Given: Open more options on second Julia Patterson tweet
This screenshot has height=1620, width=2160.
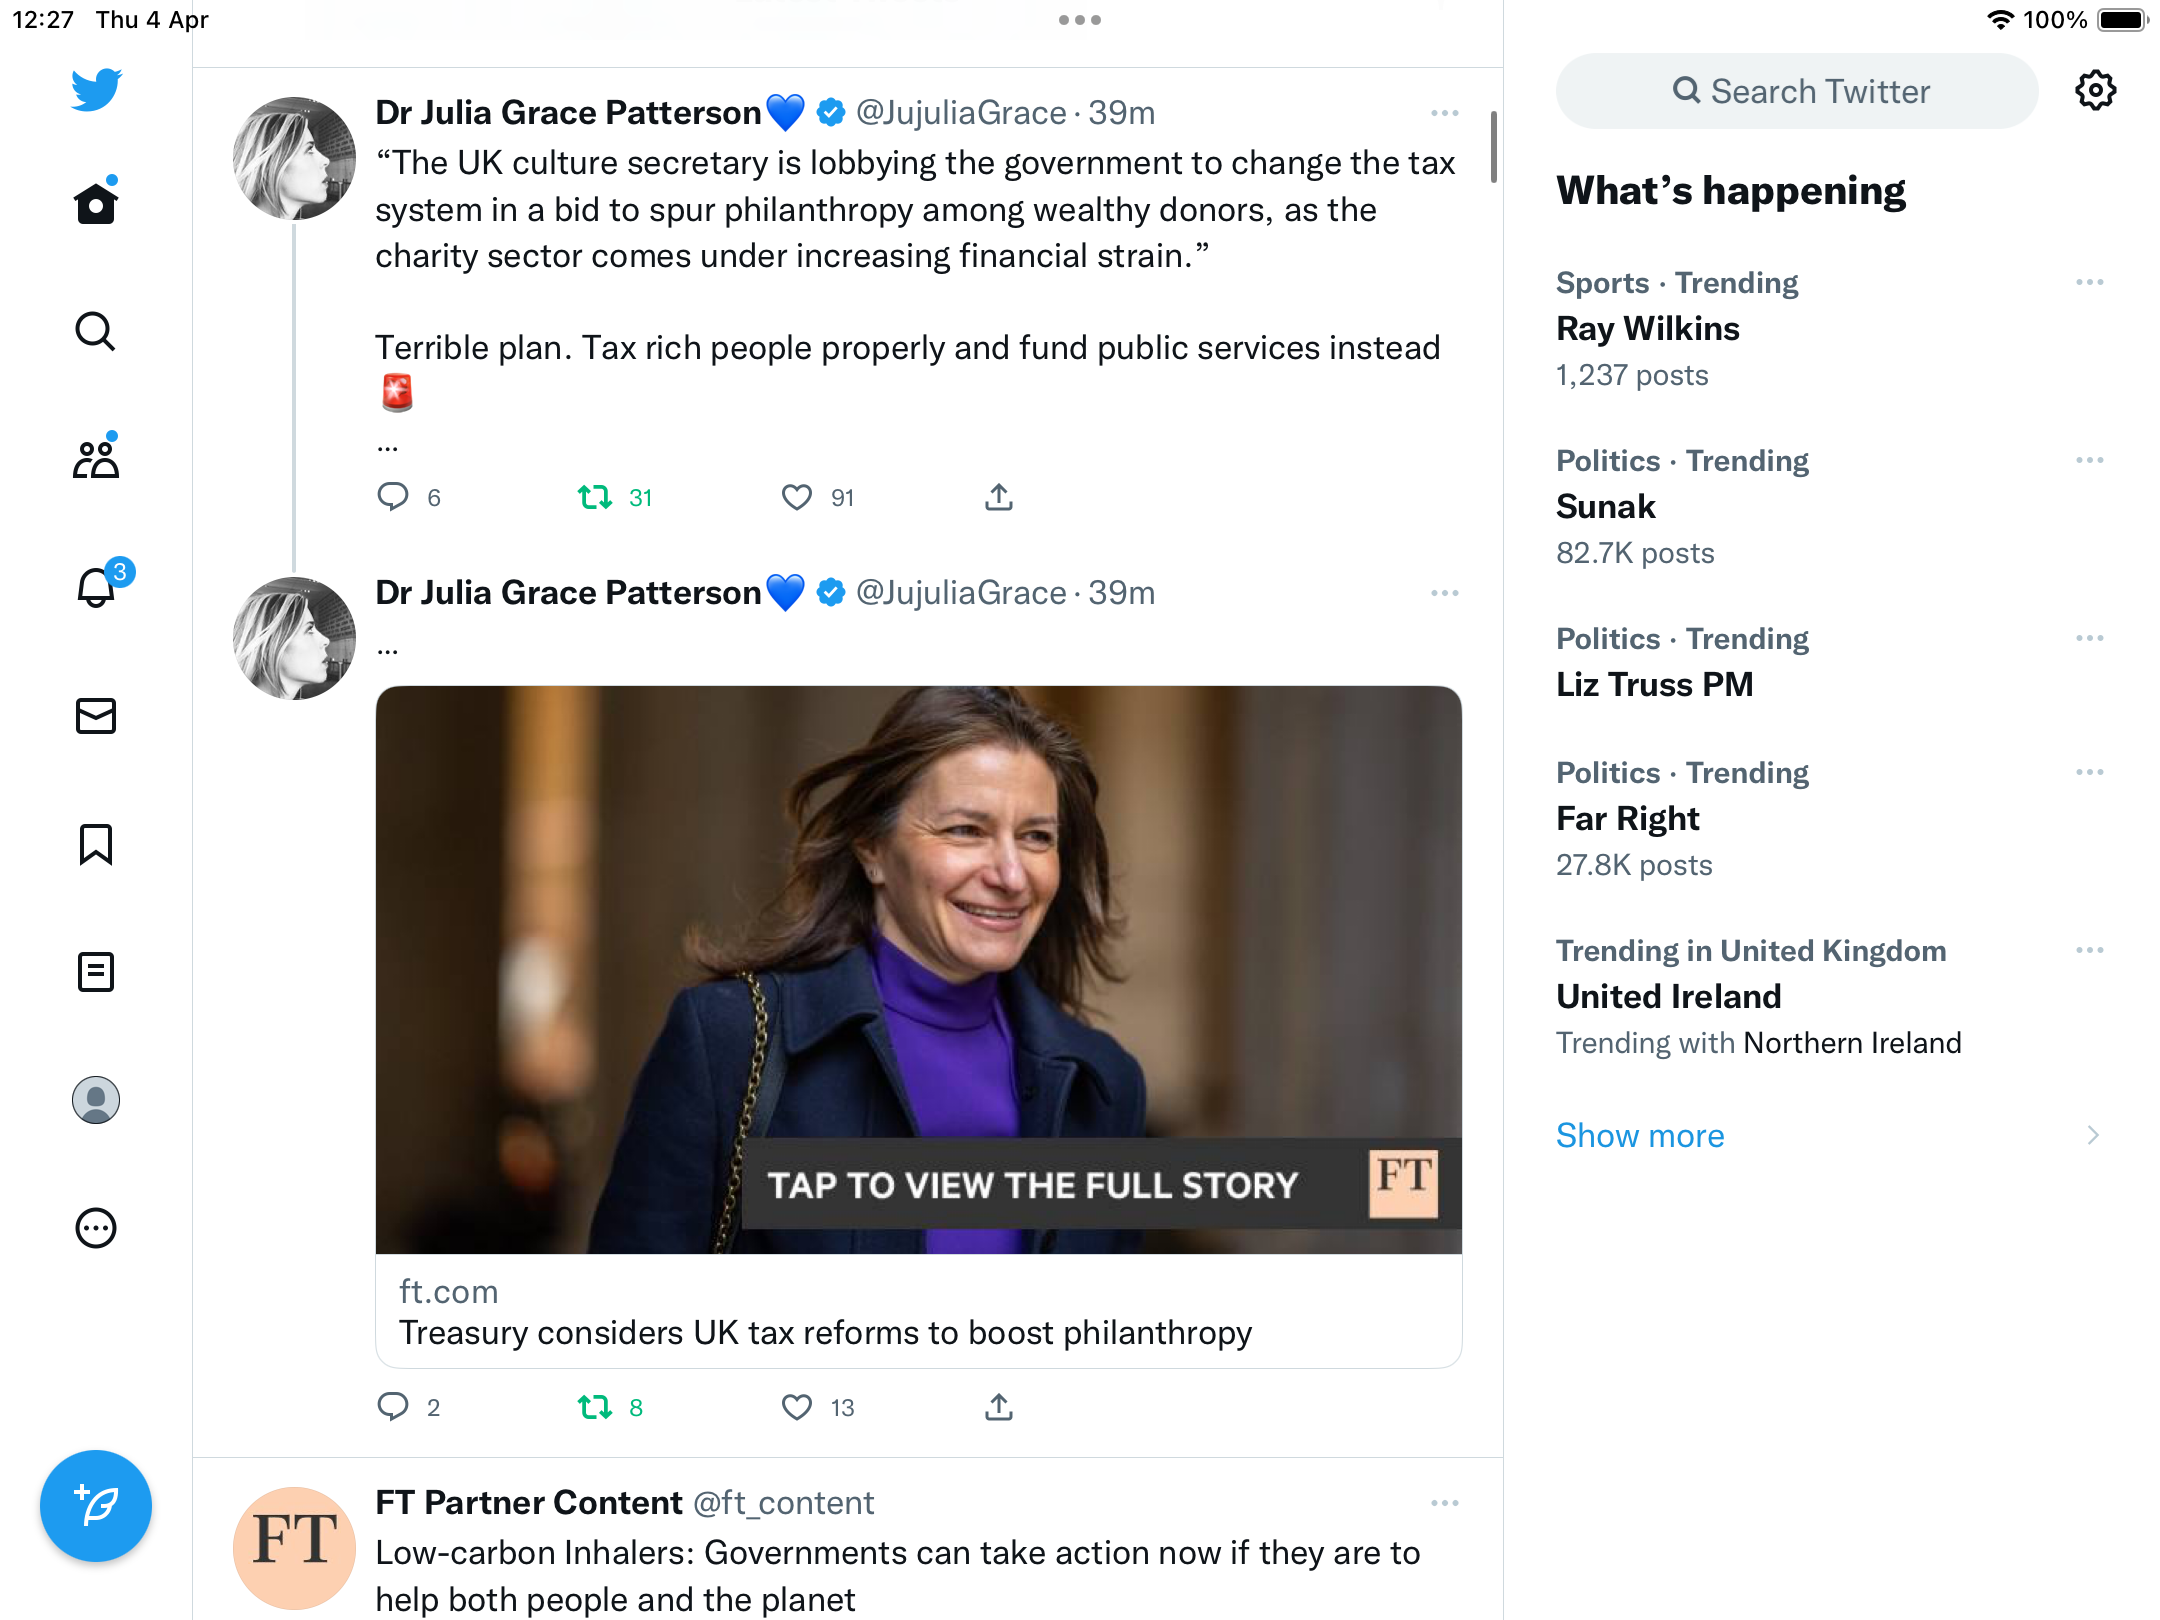Looking at the screenshot, I should pyautogui.click(x=1445, y=593).
